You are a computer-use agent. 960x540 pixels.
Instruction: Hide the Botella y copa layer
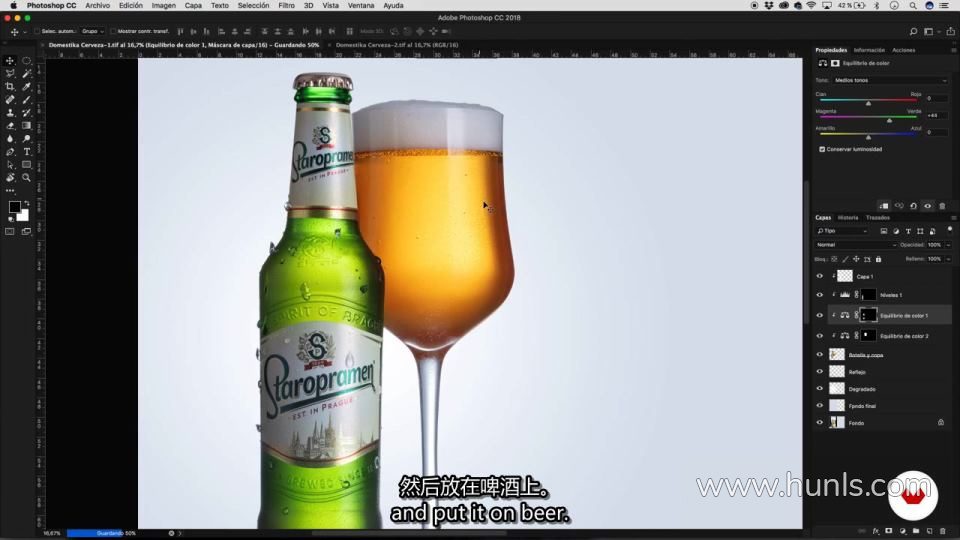(x=820, y=354)
